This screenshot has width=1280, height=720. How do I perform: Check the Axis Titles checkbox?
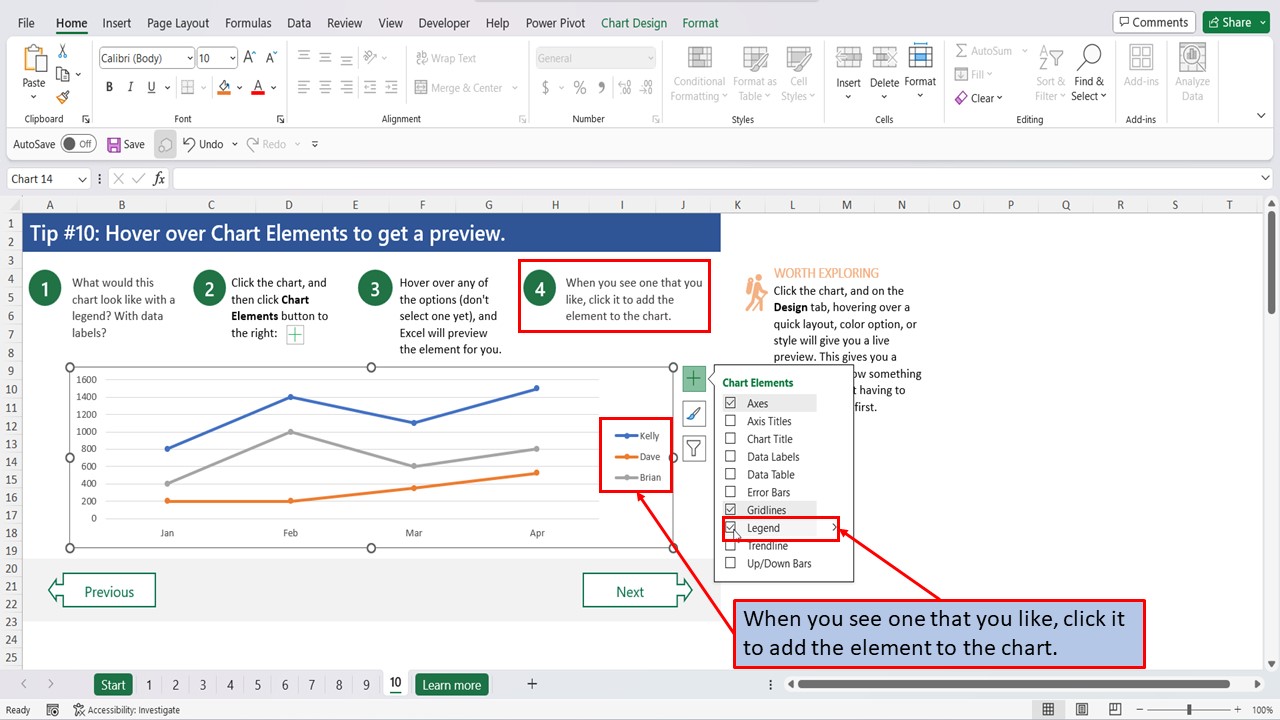coord(730,421)
